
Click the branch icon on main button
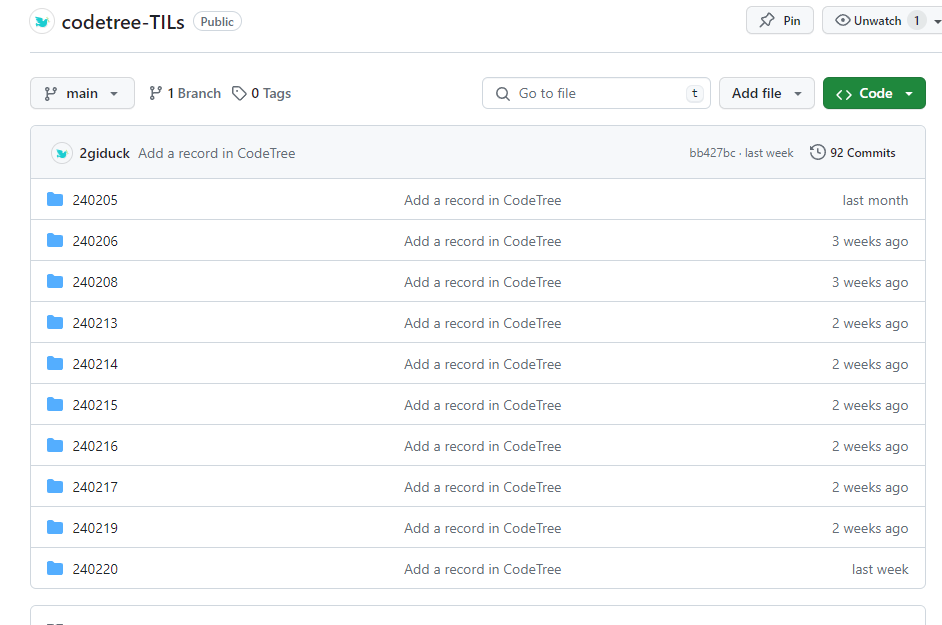pyautogui.click(x=51, y=93)
